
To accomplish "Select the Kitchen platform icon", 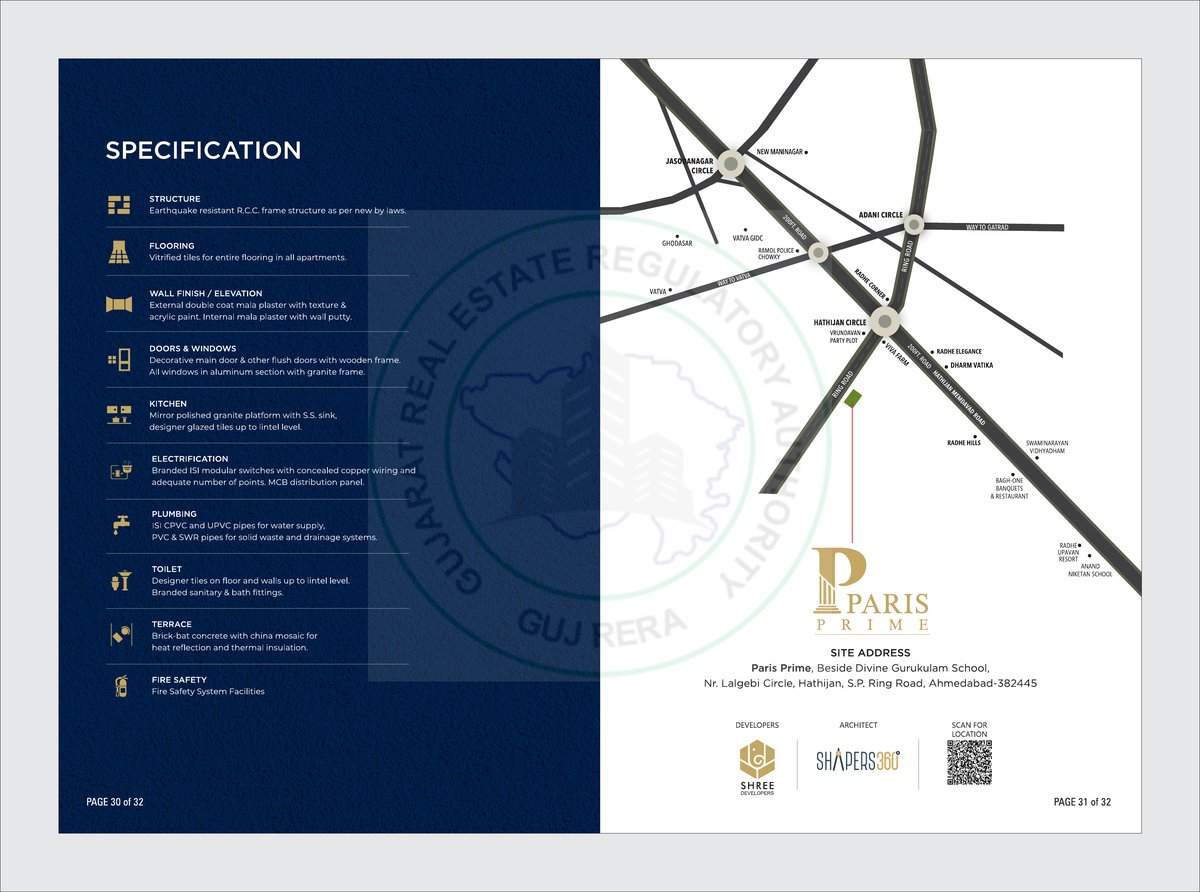I will (x=119, y=415).
